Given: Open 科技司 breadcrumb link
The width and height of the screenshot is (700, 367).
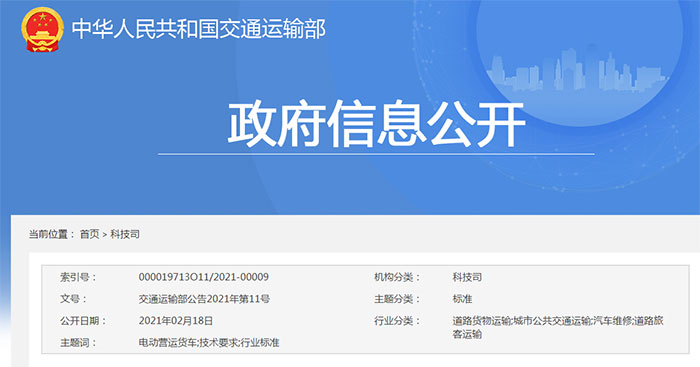Looking at the screenshot, I should click(x=125, y=234).
